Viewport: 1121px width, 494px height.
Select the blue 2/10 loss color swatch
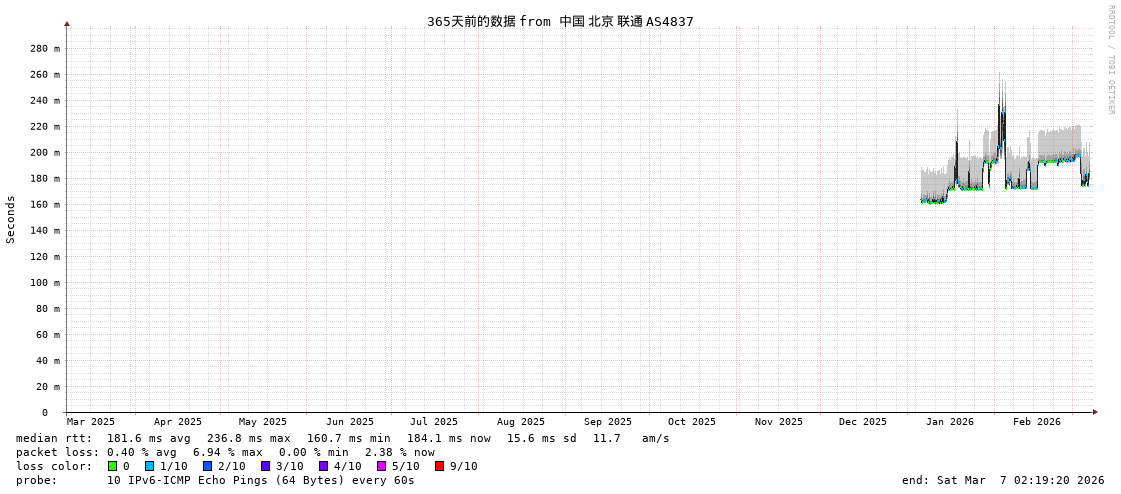pyautogui.click(x=208, y=466)
